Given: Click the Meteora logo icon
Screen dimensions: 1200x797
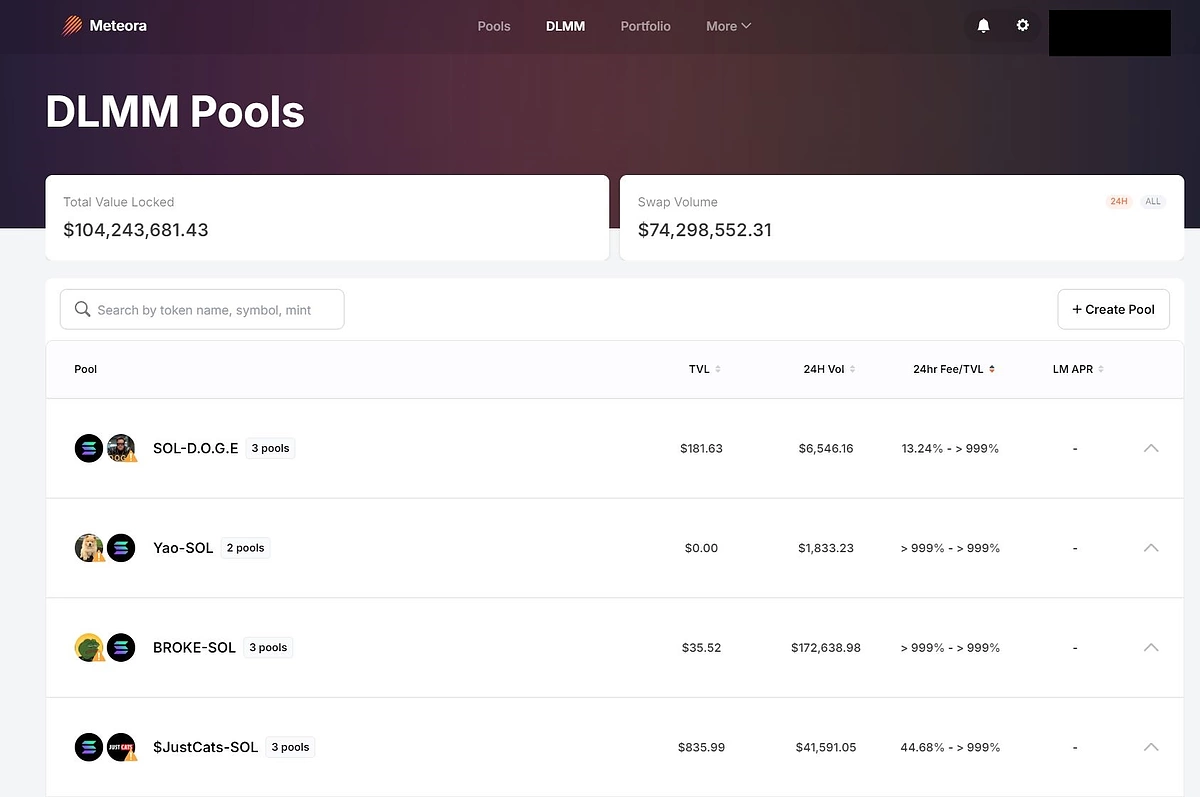Looking at the screenshot, I should coord(73,26).
